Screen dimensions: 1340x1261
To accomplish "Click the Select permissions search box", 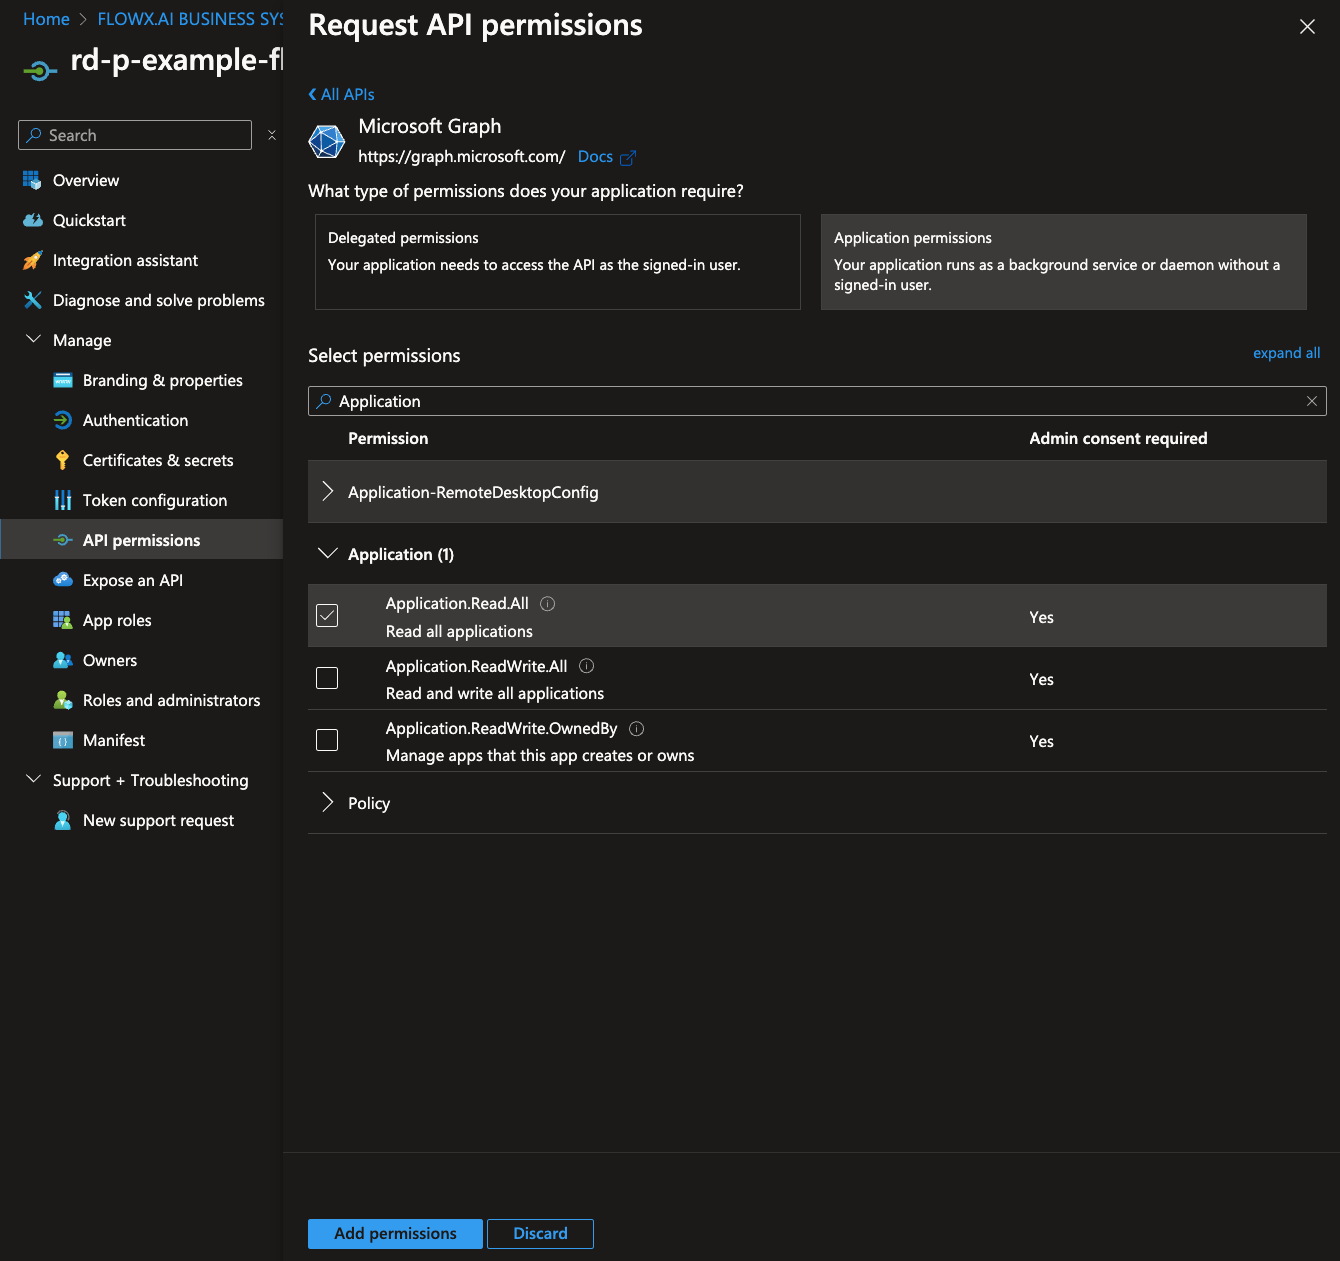I will 817,401.
